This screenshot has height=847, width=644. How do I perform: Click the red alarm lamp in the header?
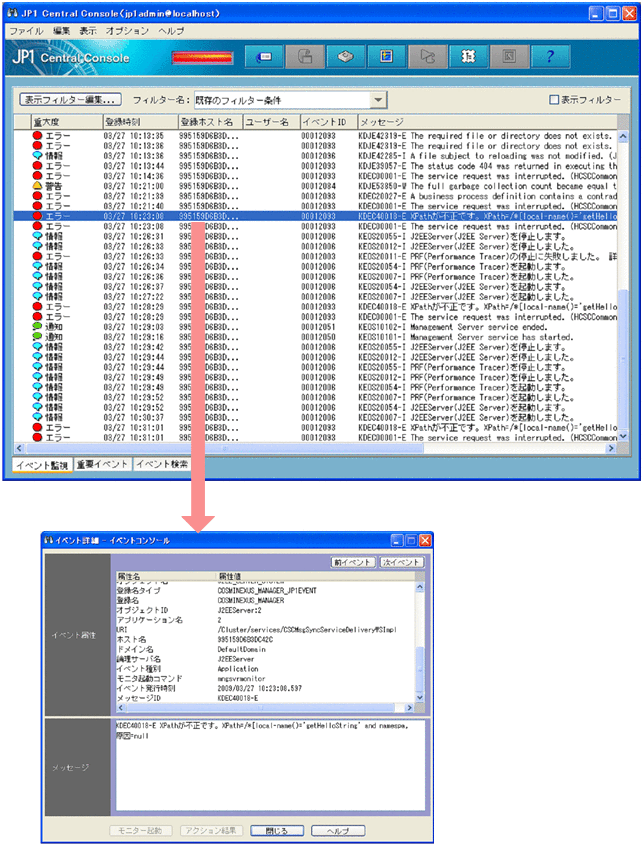203,57
